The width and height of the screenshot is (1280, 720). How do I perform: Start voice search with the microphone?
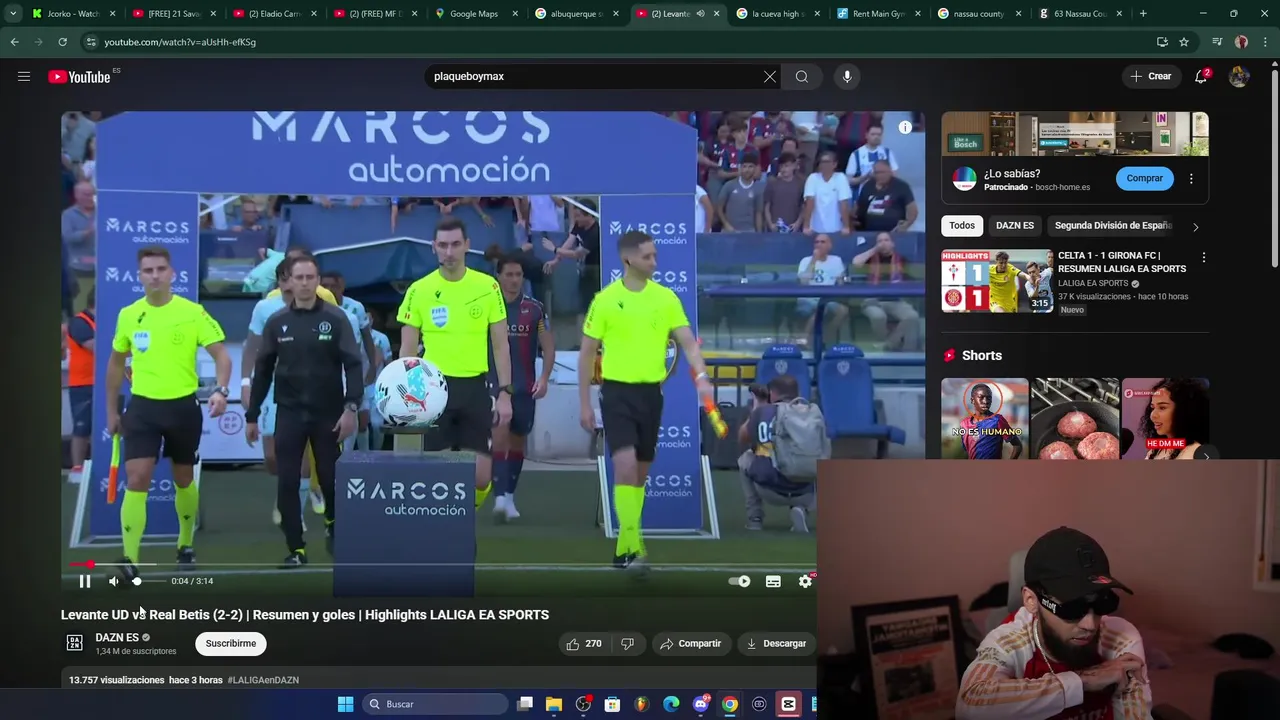click(847, 76)
